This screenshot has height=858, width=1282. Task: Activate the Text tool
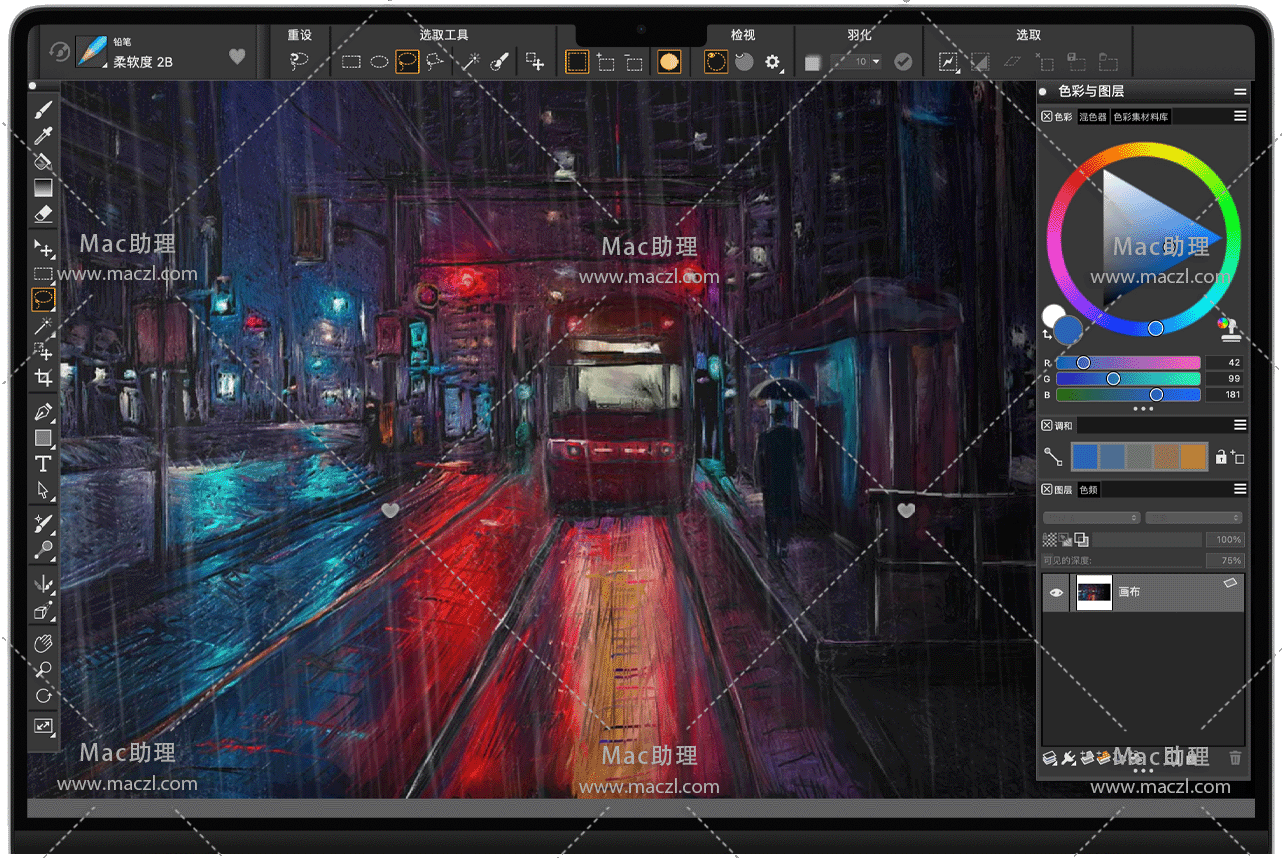(43, 463)
